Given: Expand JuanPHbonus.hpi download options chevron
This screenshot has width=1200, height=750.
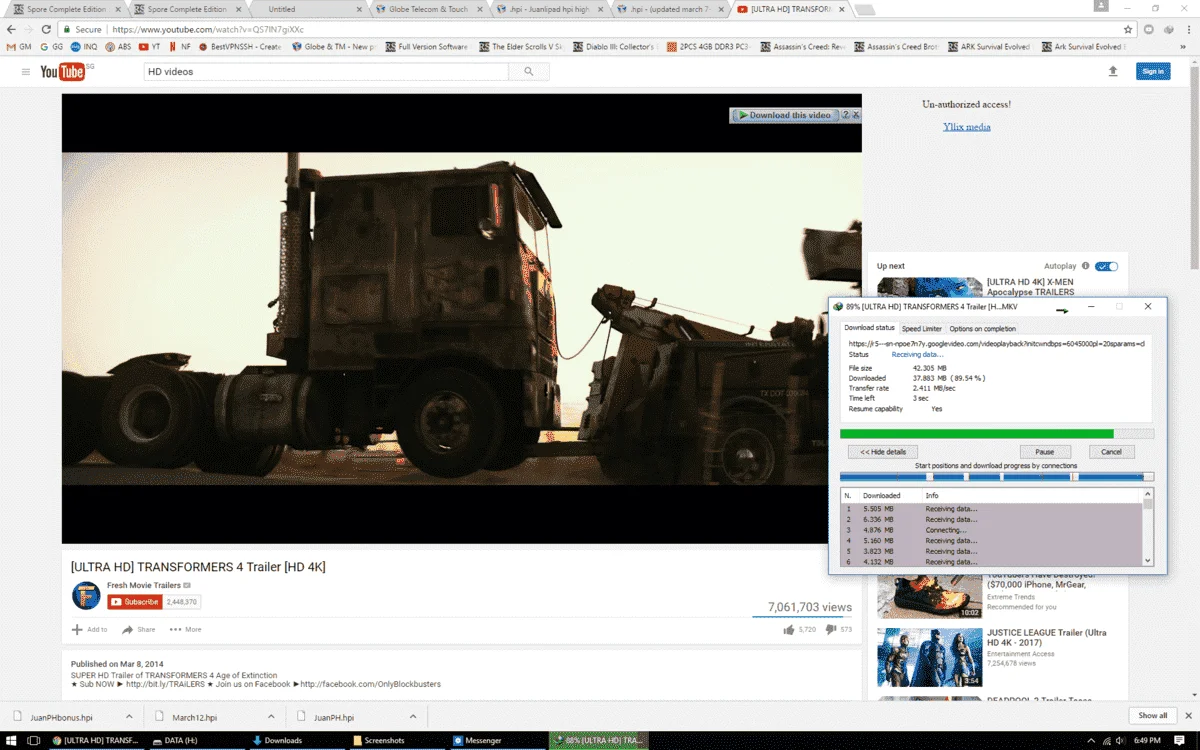Looking at the screenshot, I should pyautogui.click(x=129, y=717).
